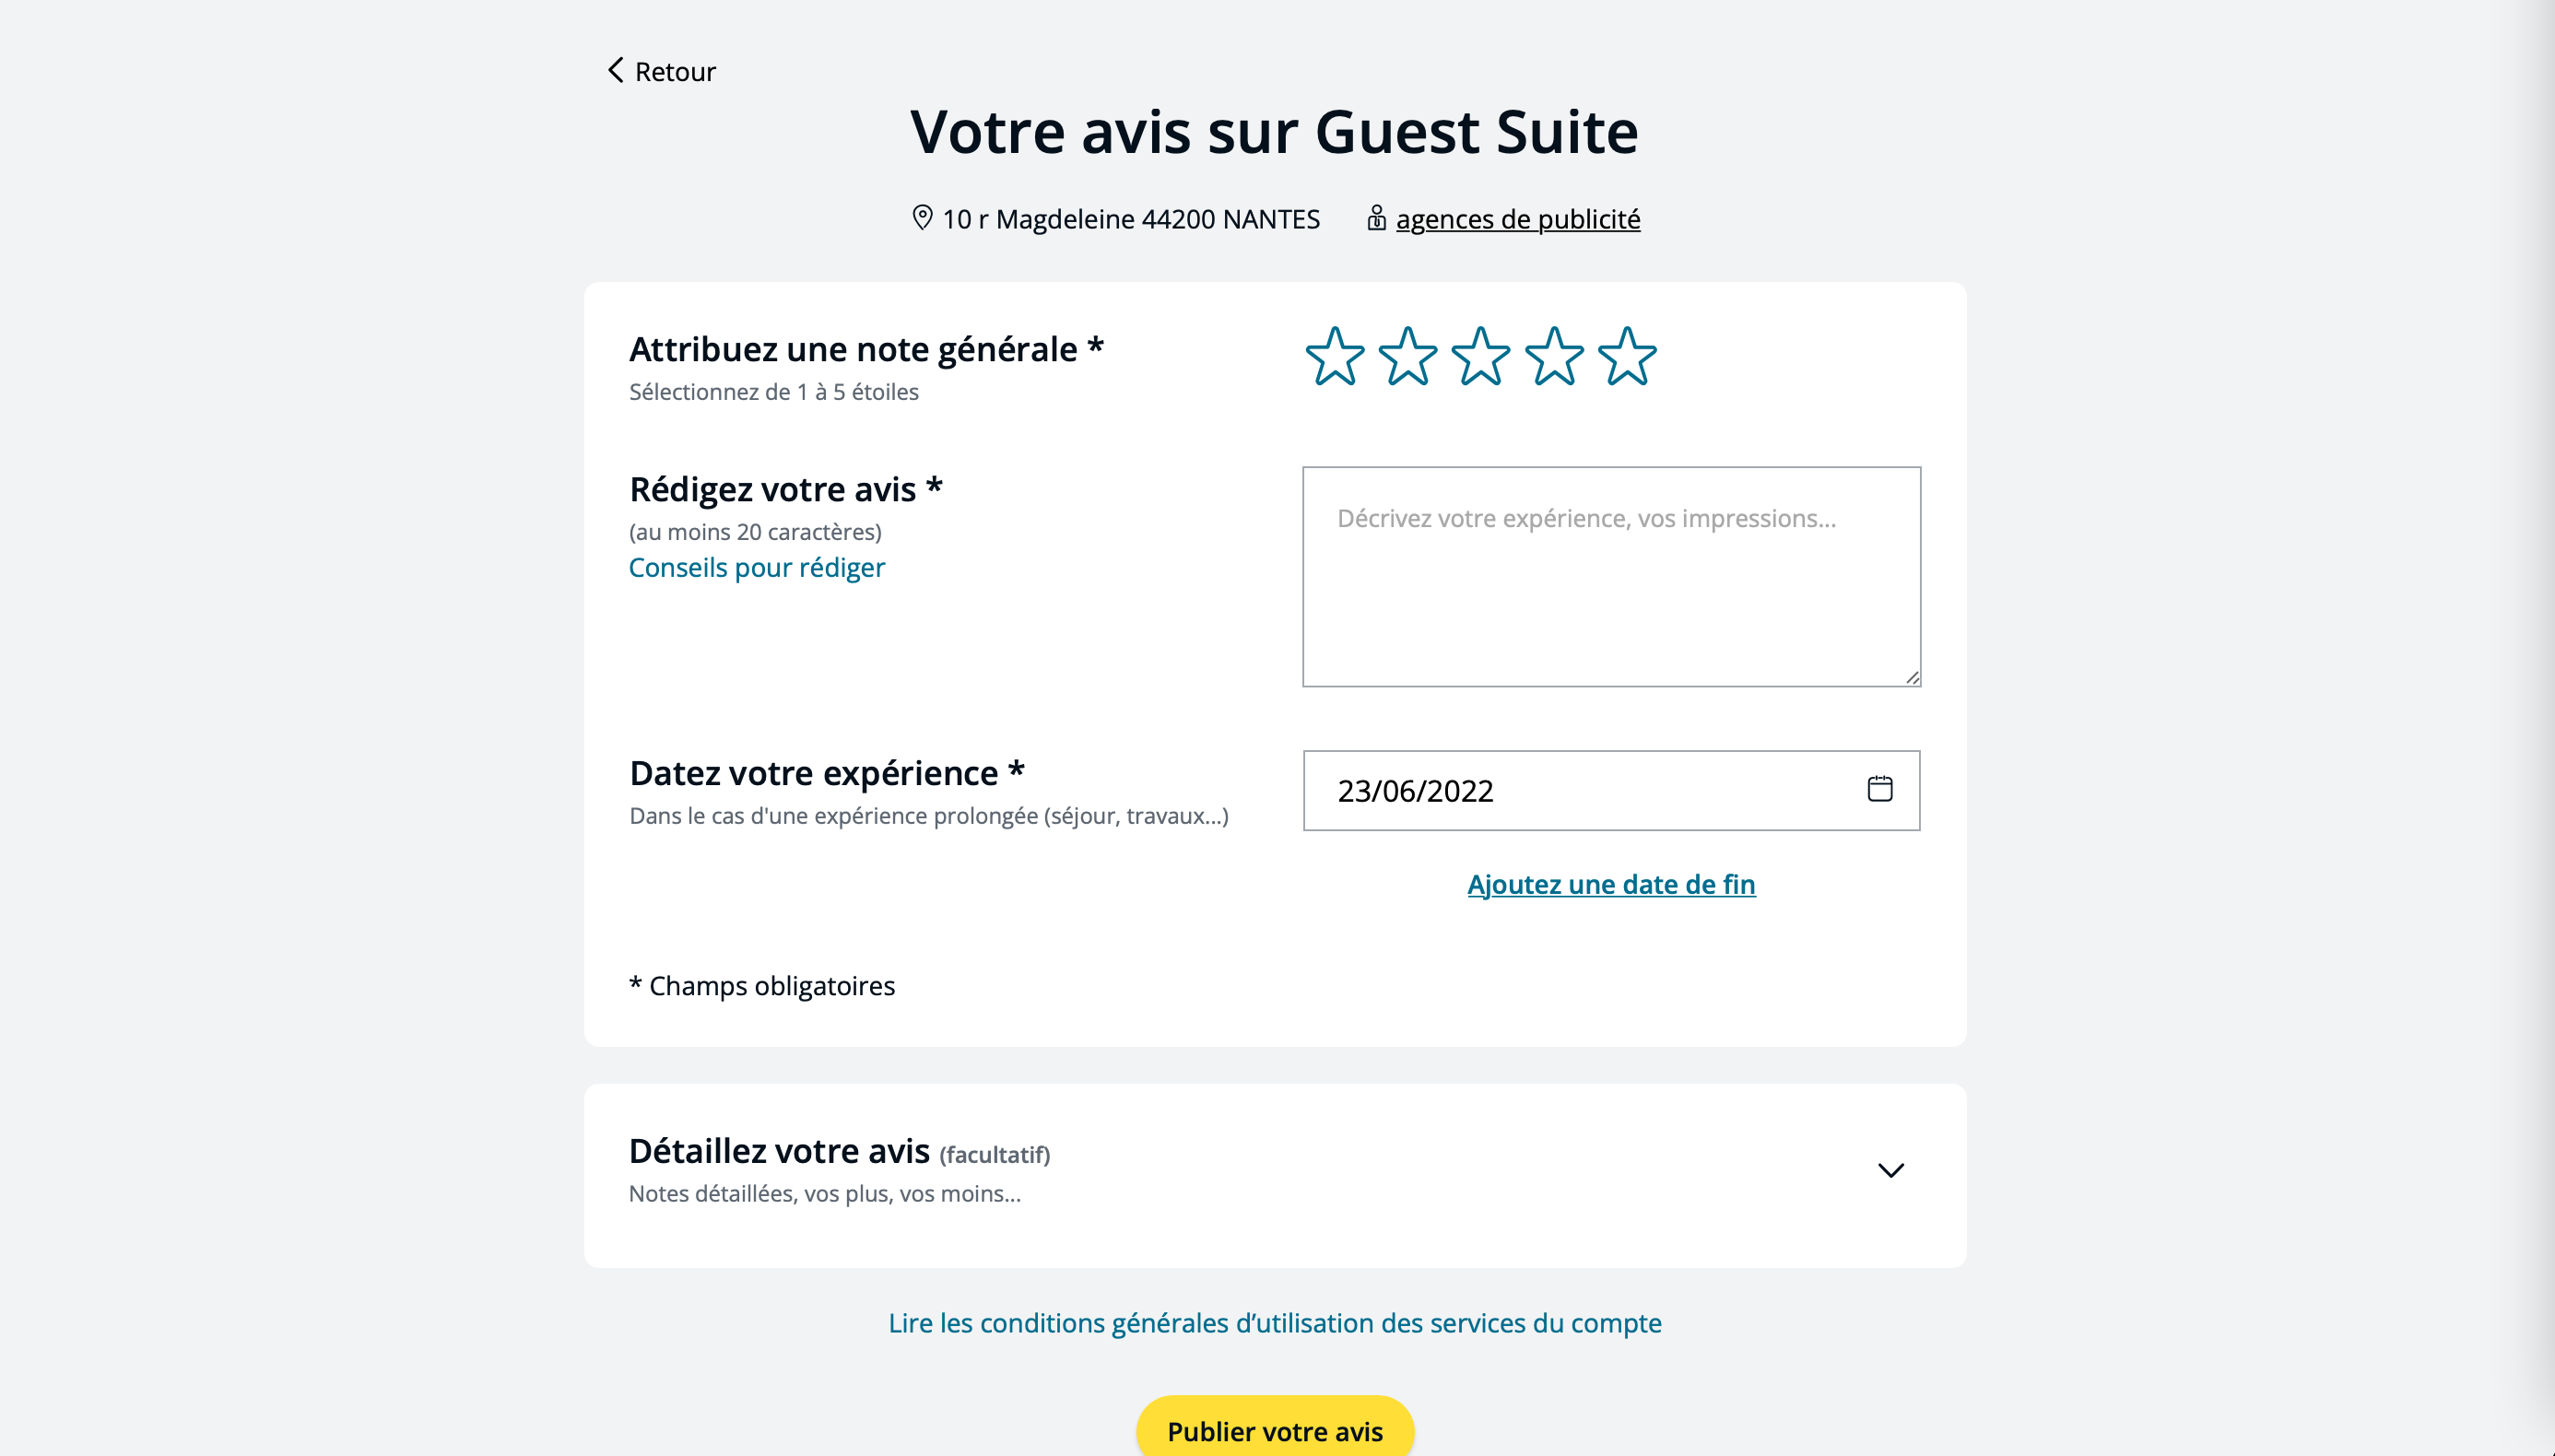Viewport: 2555px width, 1456px height.
Task: Click the first rating star
Action: tap(1334, 357)
